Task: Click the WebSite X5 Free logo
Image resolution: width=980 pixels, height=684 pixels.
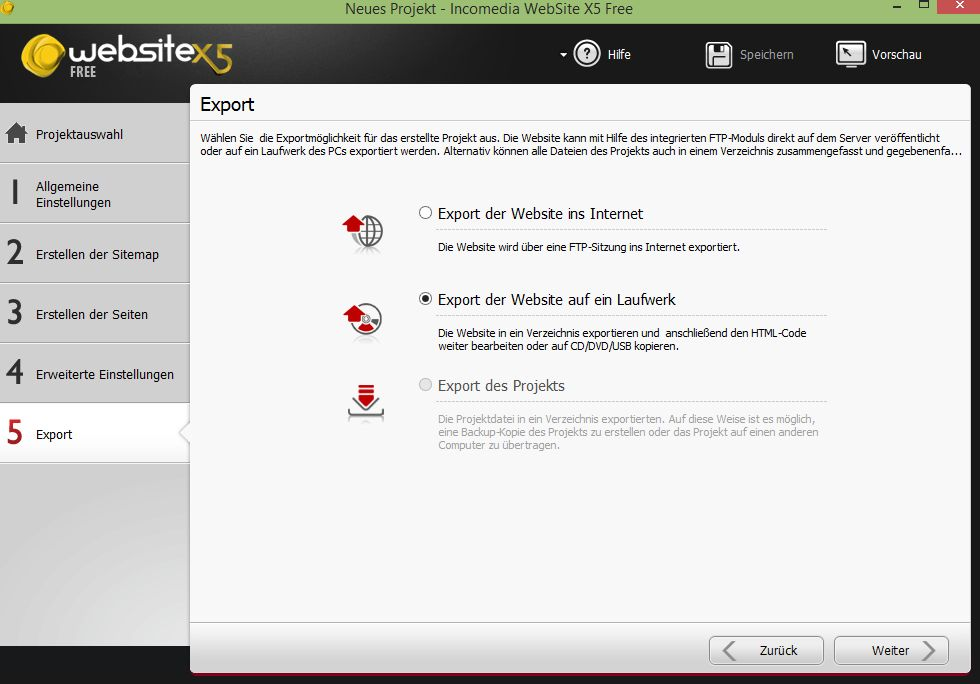Action: (x=127, y=55)
